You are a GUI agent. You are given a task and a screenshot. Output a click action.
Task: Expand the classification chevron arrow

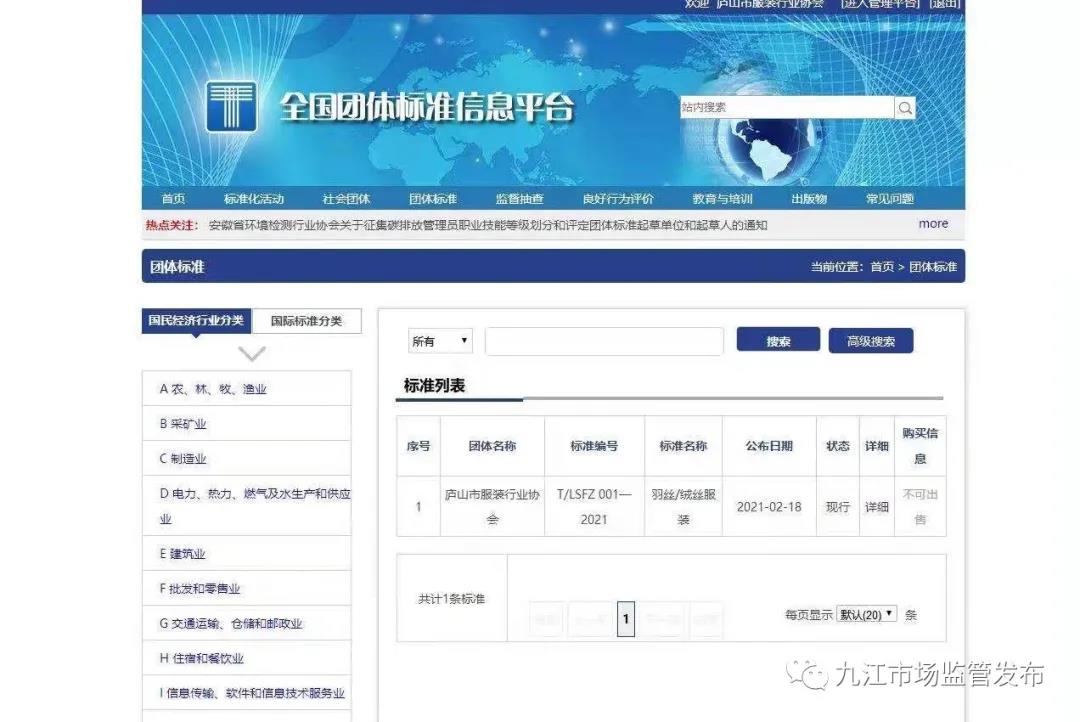click(x=251, y=353)
